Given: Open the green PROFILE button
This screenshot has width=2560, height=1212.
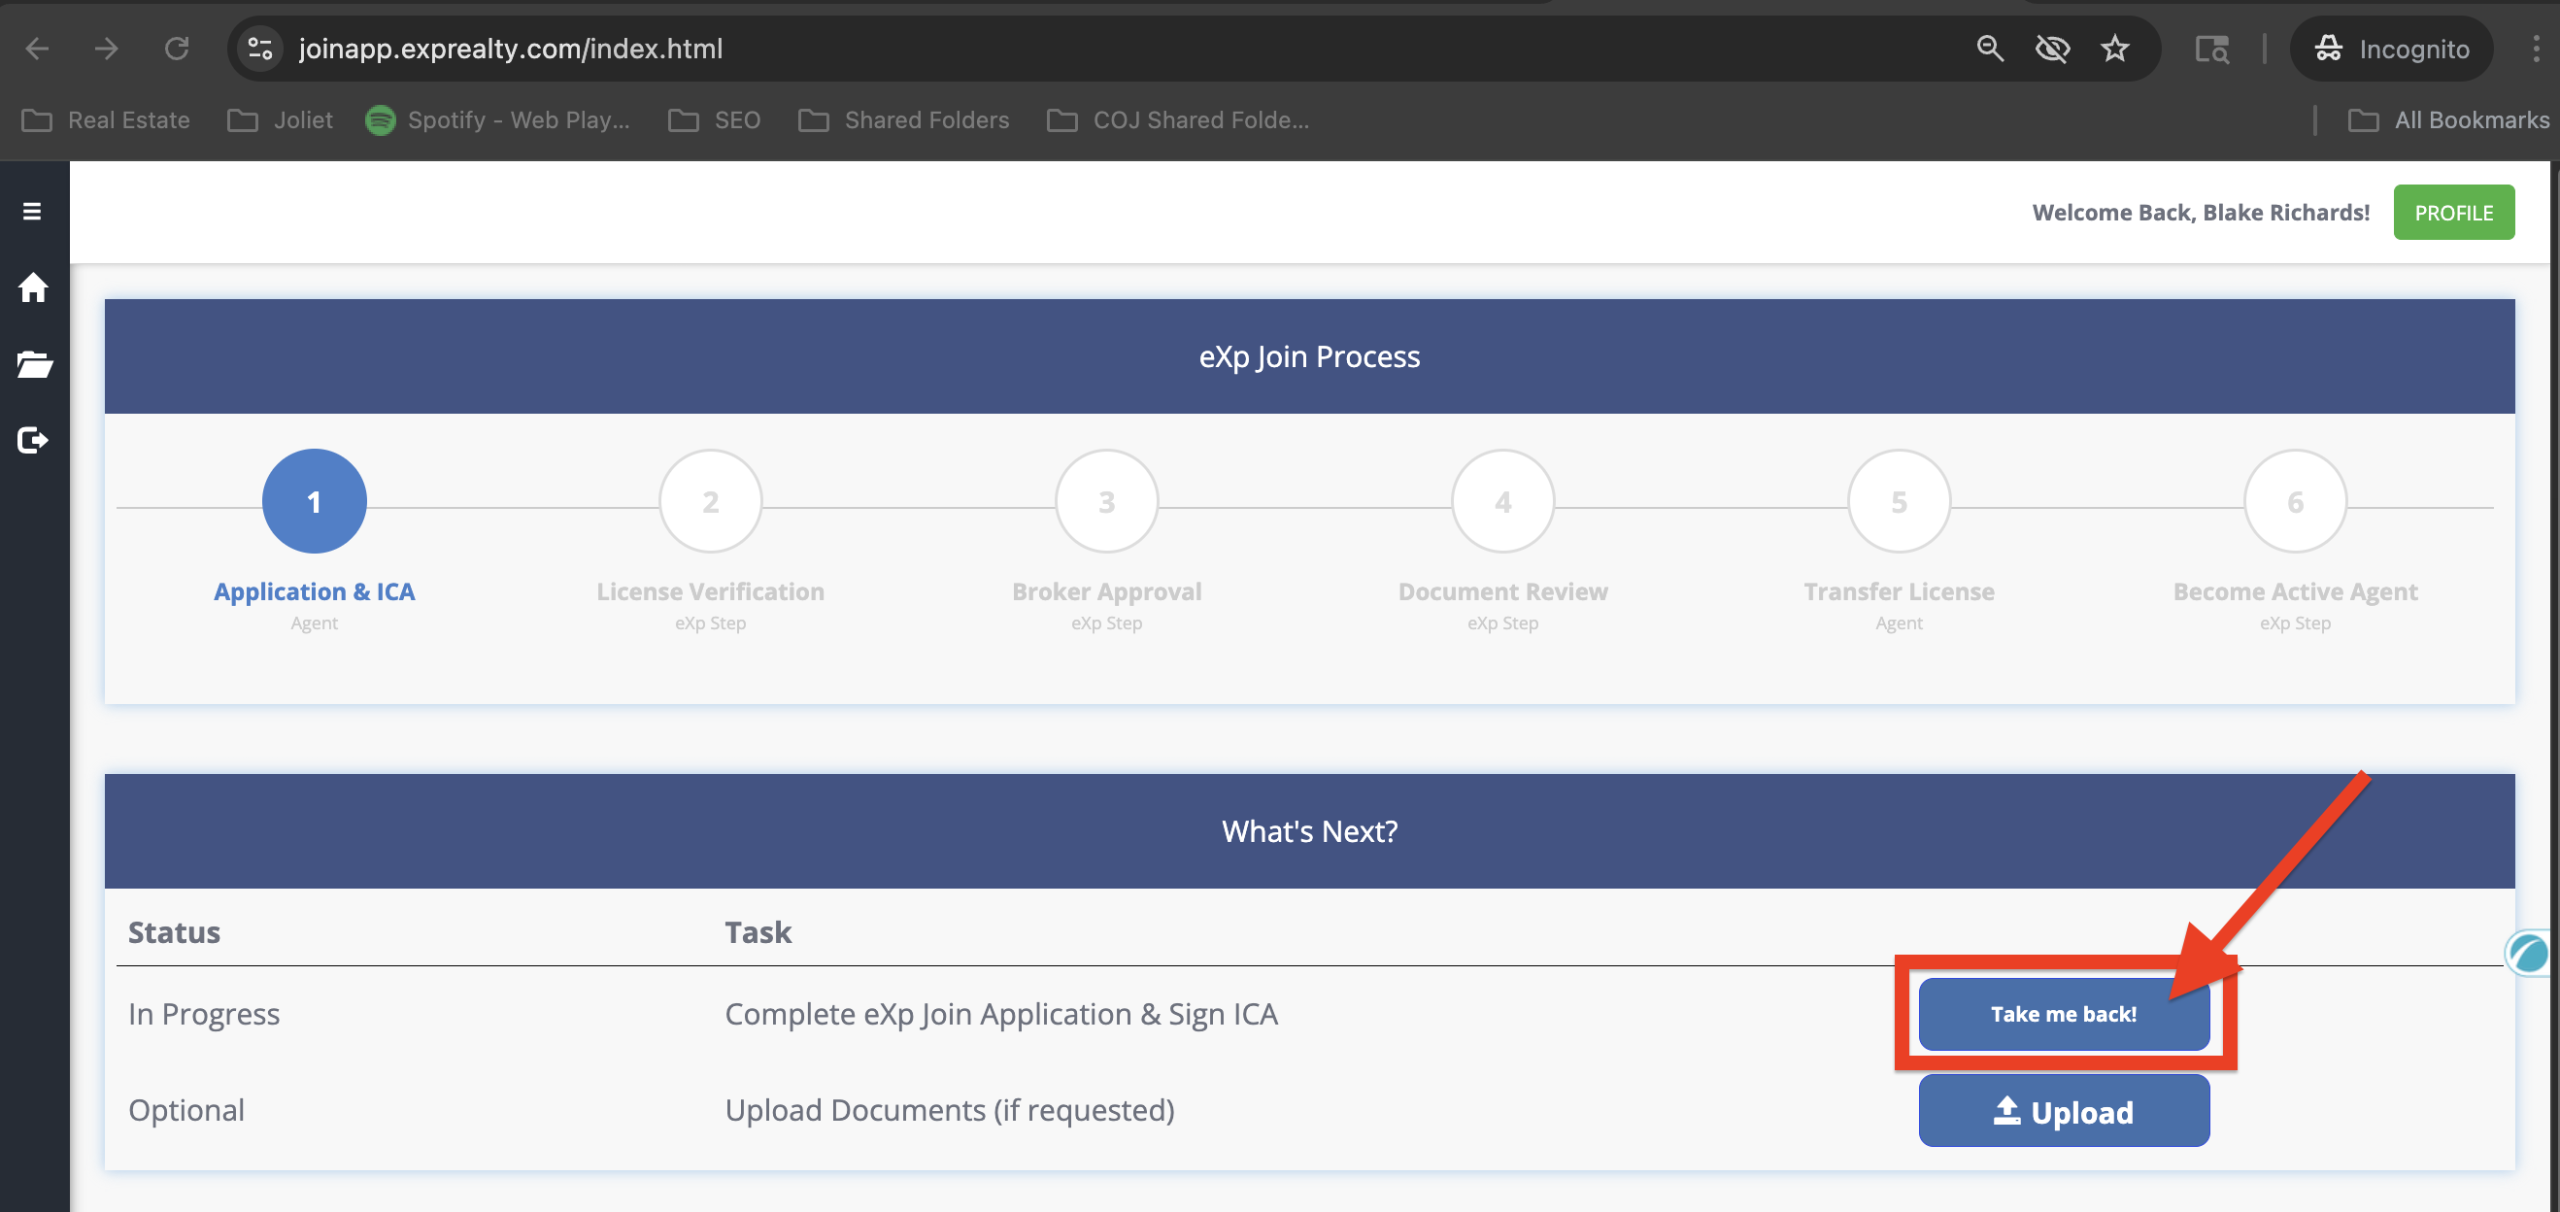Looking at the screenshot, I should [x=2453, y=212].
